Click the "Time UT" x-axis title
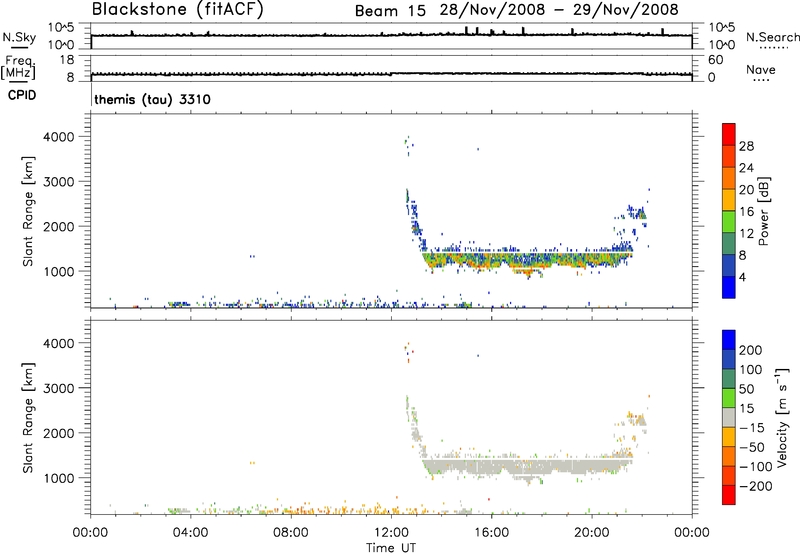The image size is (800, 554). (391, 548)
